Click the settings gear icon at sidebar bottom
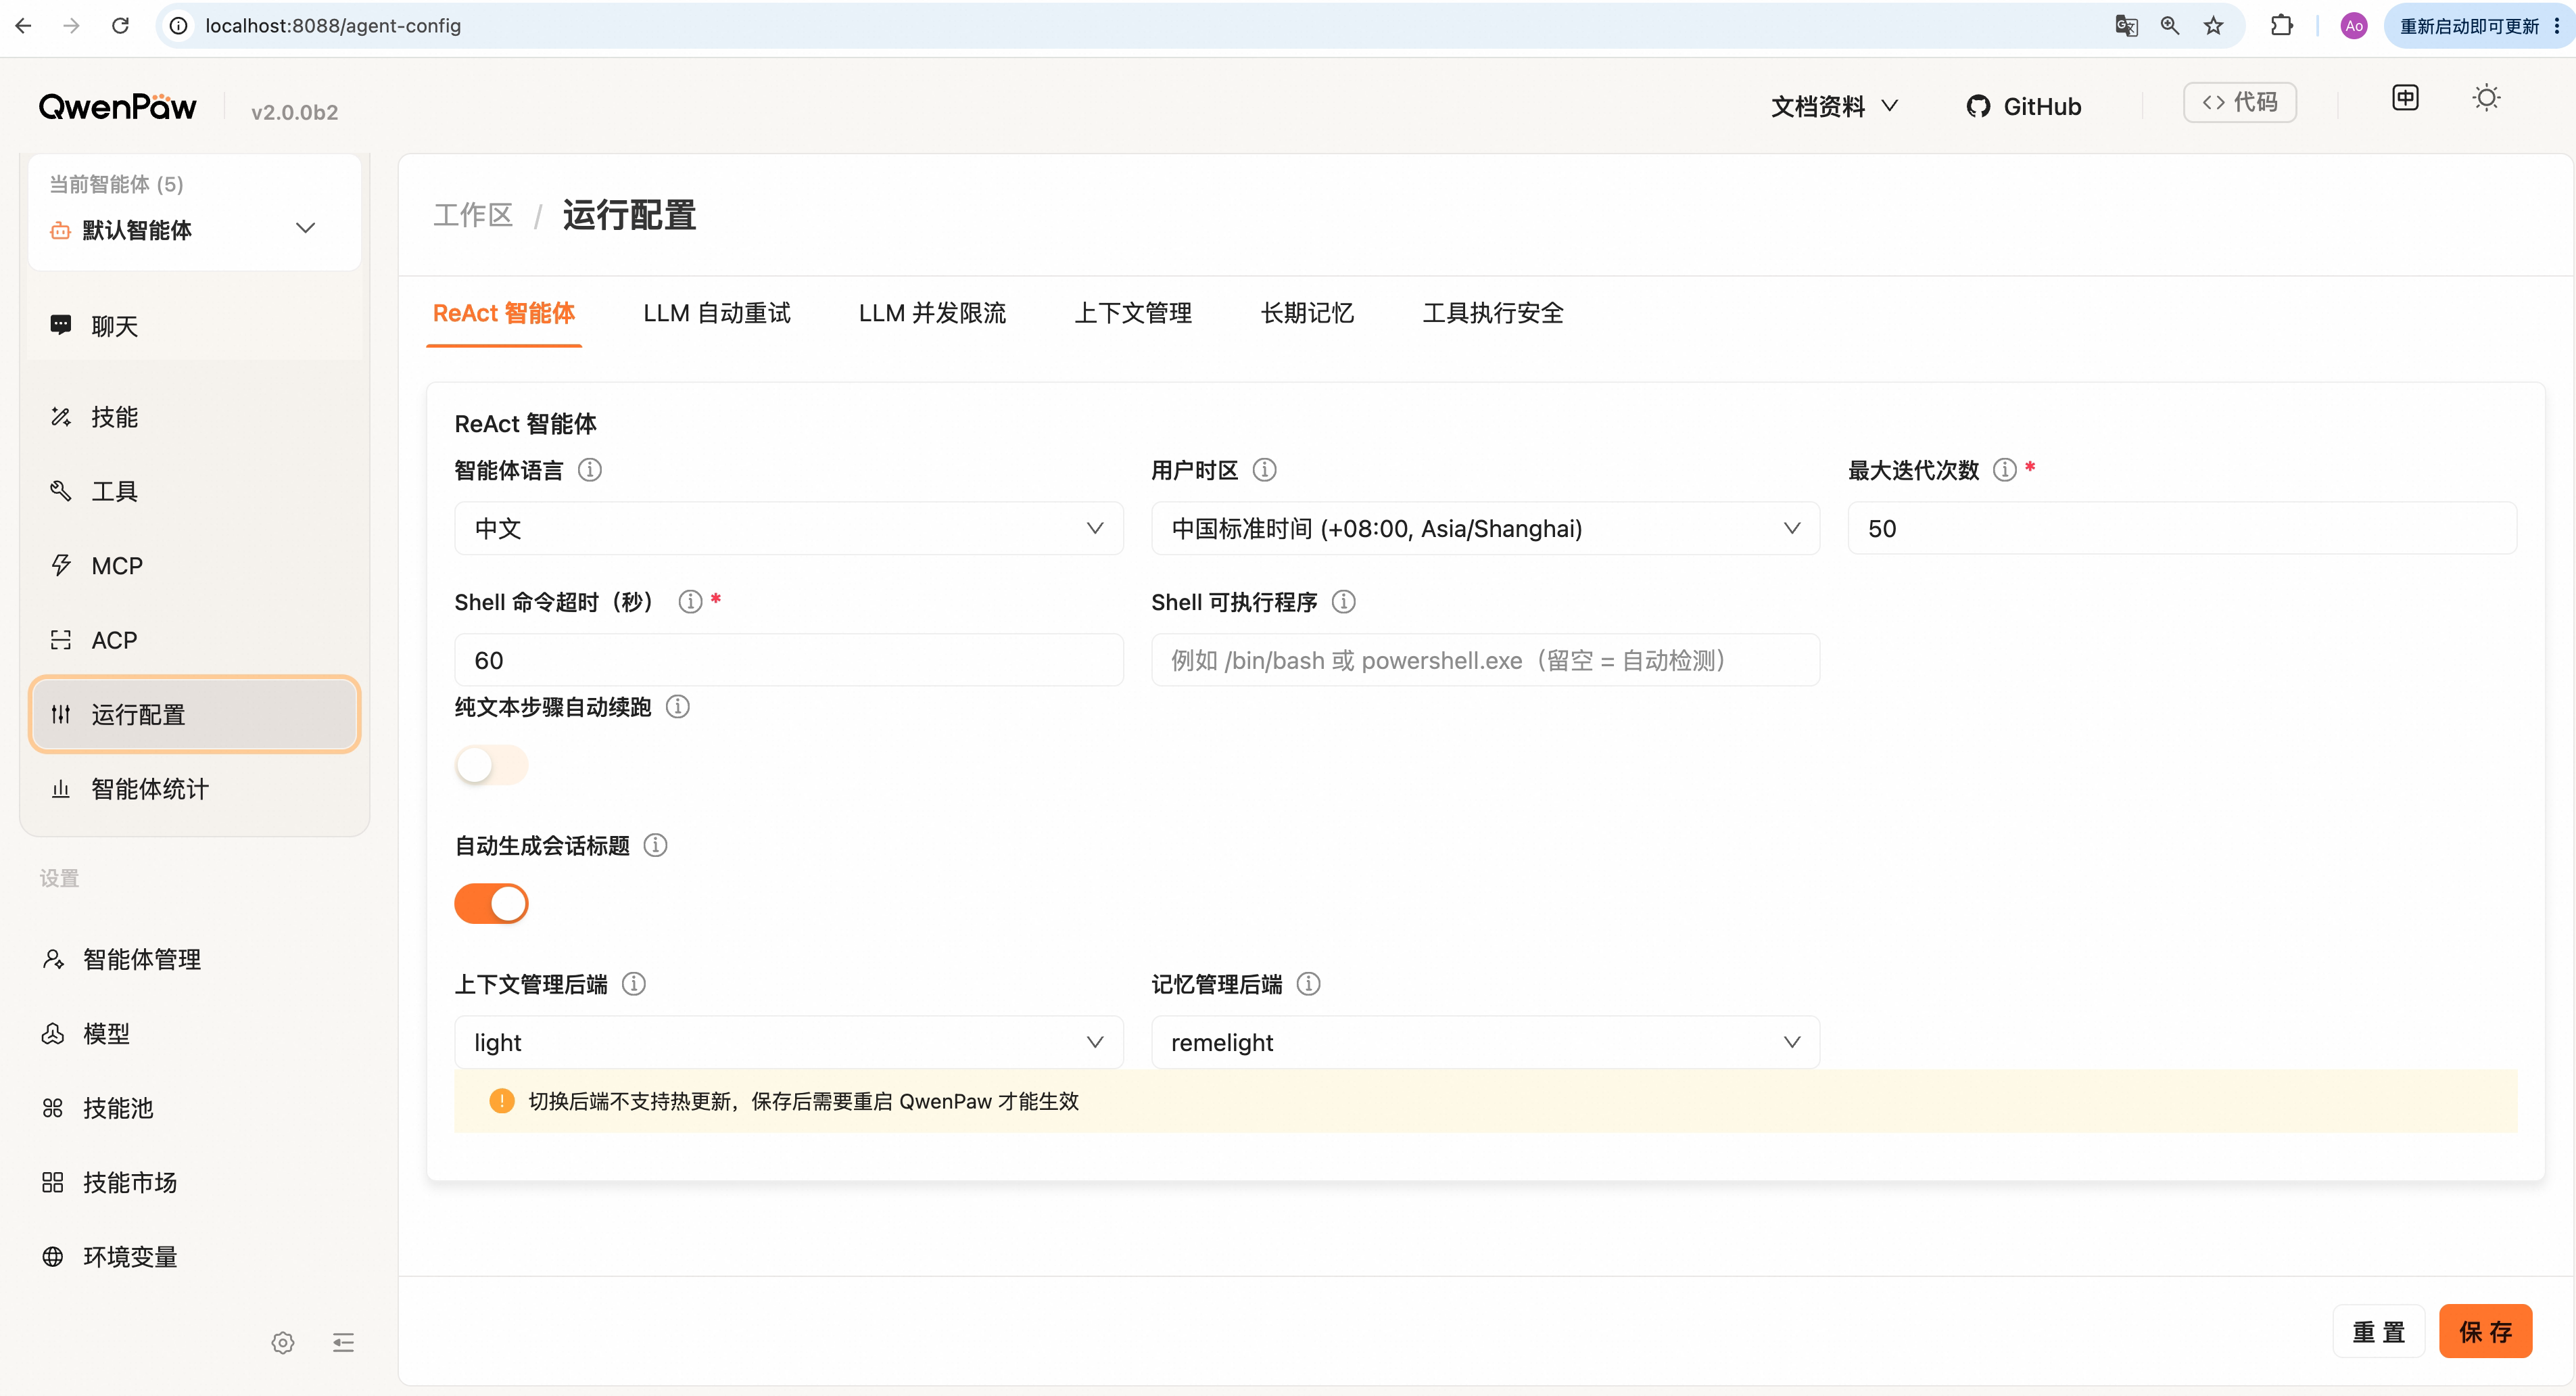The width and height of the screenshot is (2576, 1396). pos(283,1342)
